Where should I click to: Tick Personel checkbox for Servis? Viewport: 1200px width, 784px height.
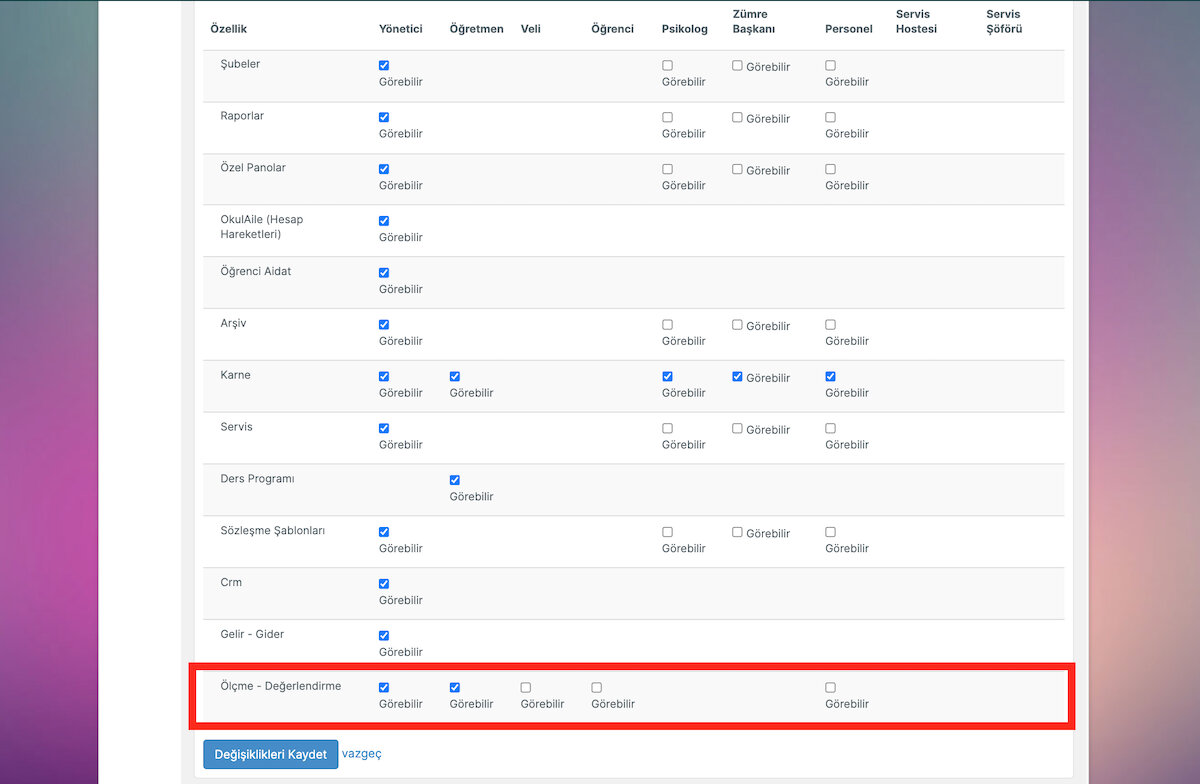(830, 428)
